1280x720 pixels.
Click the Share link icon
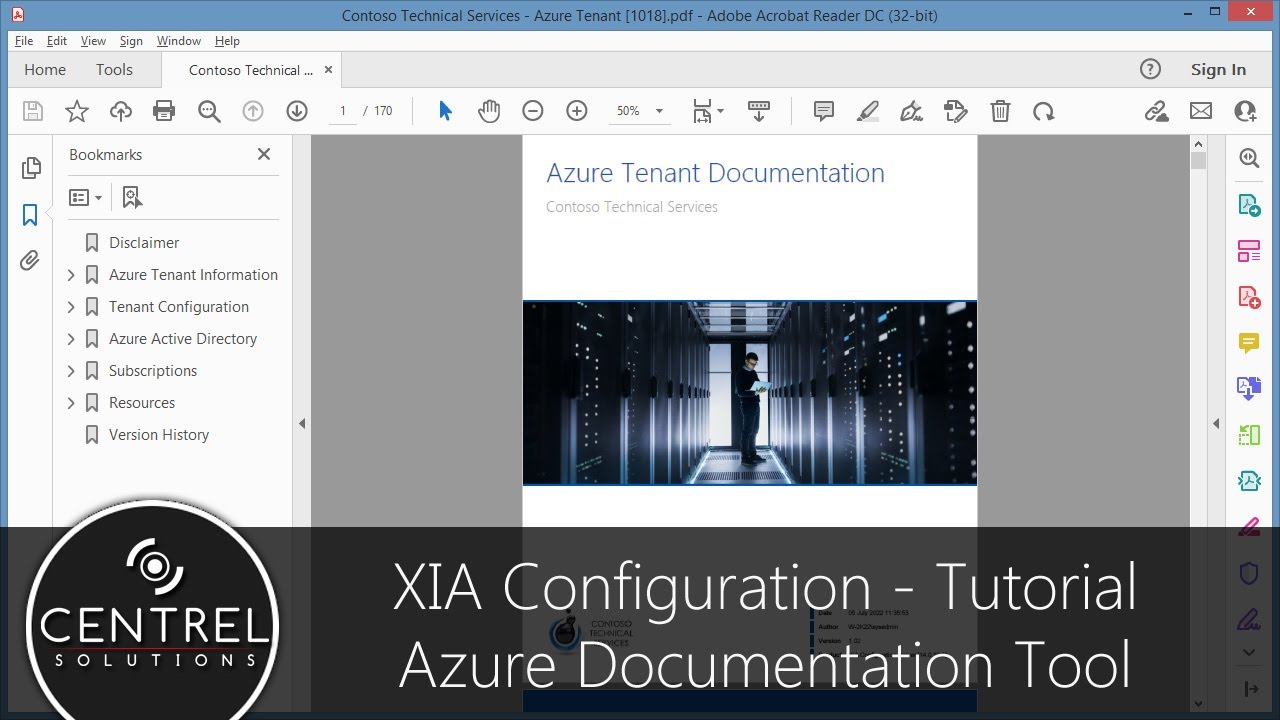(x=1157, y=111)
